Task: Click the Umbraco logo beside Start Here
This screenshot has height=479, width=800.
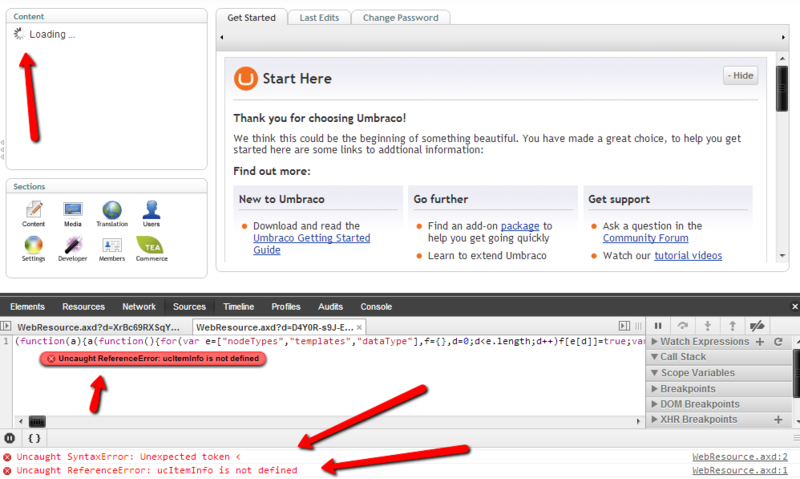Action: [x=245, y=79]
